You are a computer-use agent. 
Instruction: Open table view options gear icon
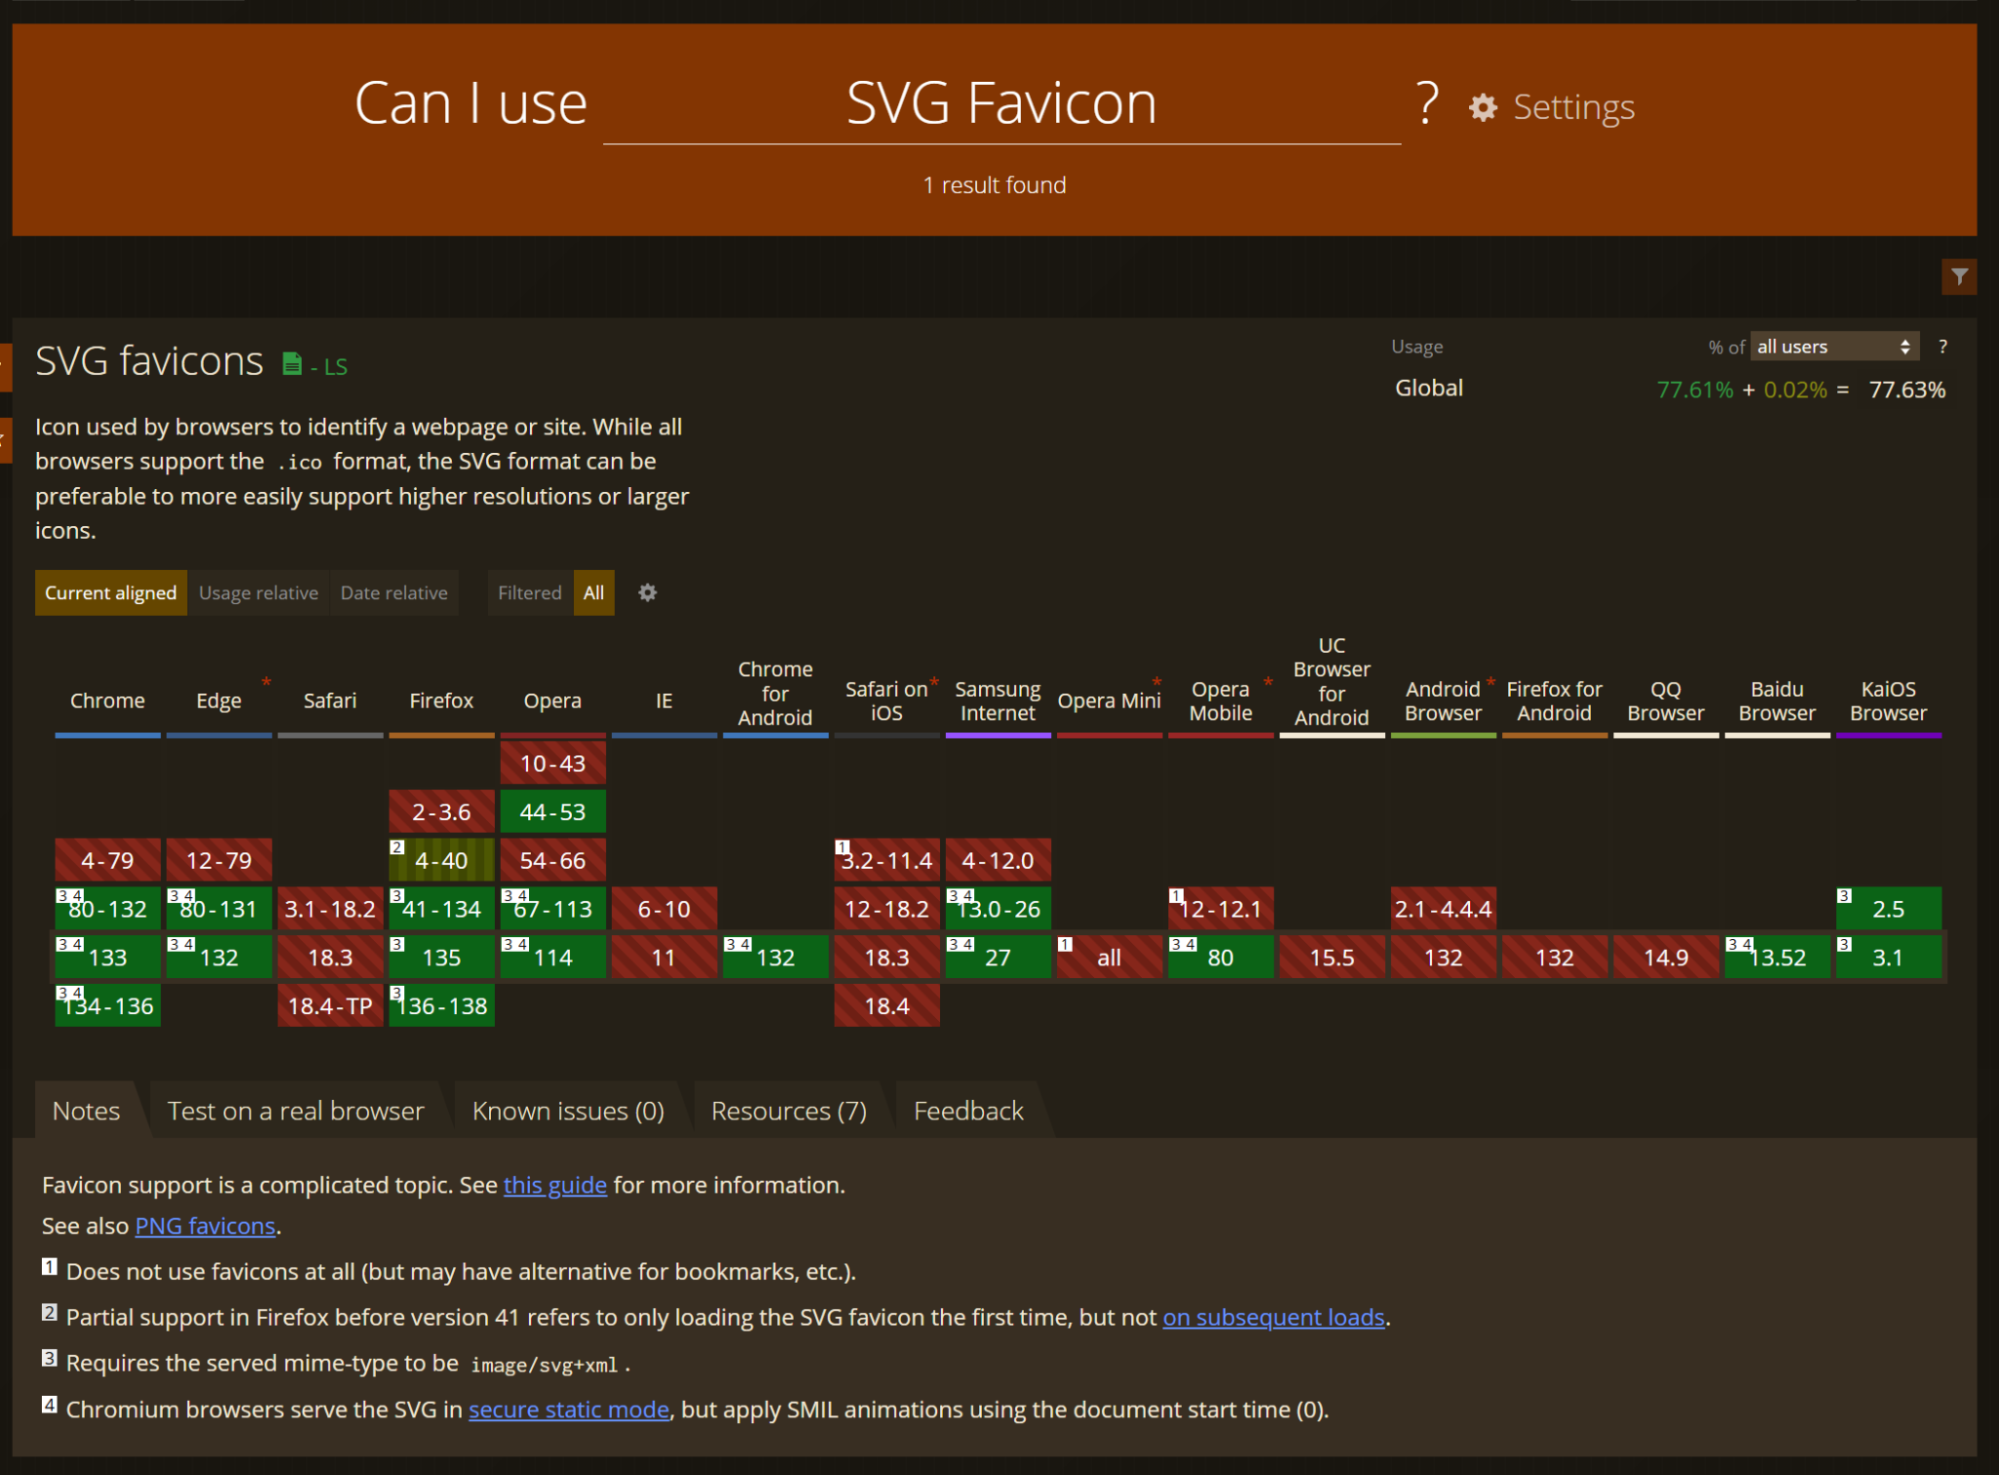point(648,593)
